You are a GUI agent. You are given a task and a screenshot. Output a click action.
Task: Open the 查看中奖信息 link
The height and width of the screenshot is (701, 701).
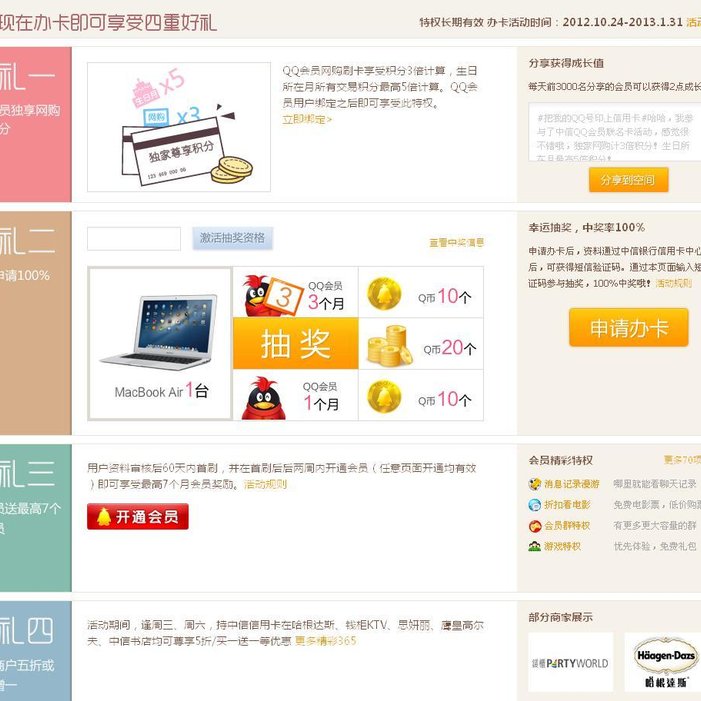point(456,242)
